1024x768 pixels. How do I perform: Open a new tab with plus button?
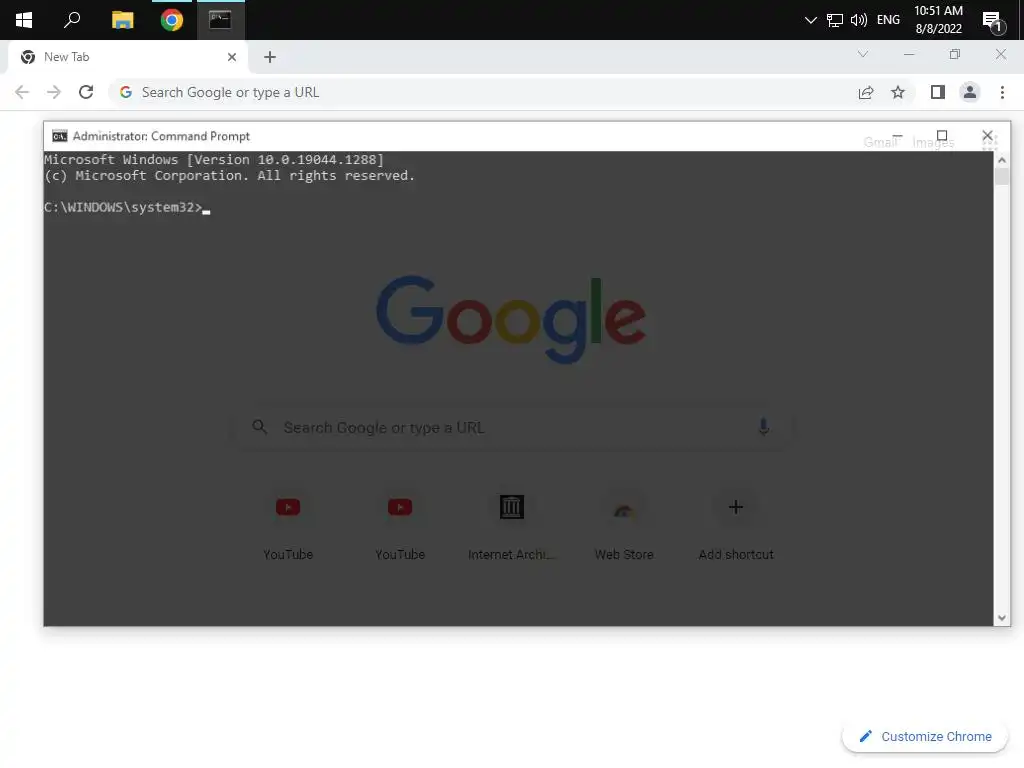(x=270, y=57)
